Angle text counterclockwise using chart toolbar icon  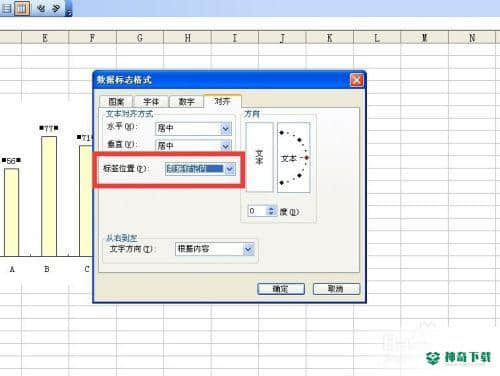click(x=56, y=8)
